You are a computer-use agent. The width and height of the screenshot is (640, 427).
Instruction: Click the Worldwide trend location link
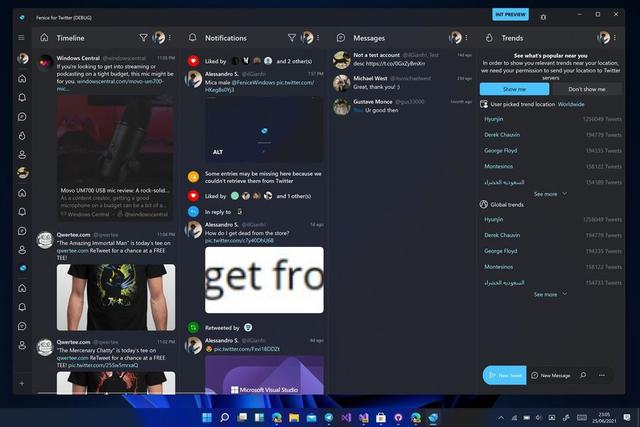571,104
